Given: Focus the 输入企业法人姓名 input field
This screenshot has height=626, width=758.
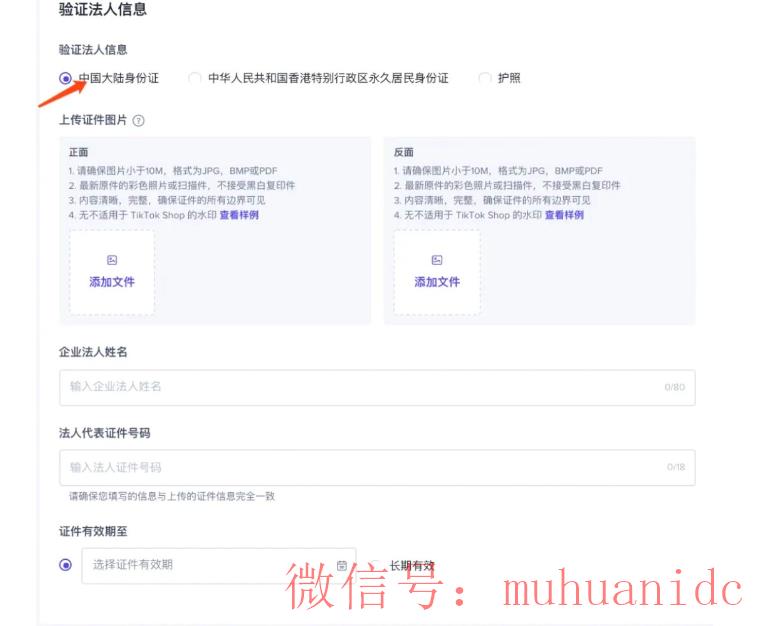Looking at the screenshot, I should 377,387.
